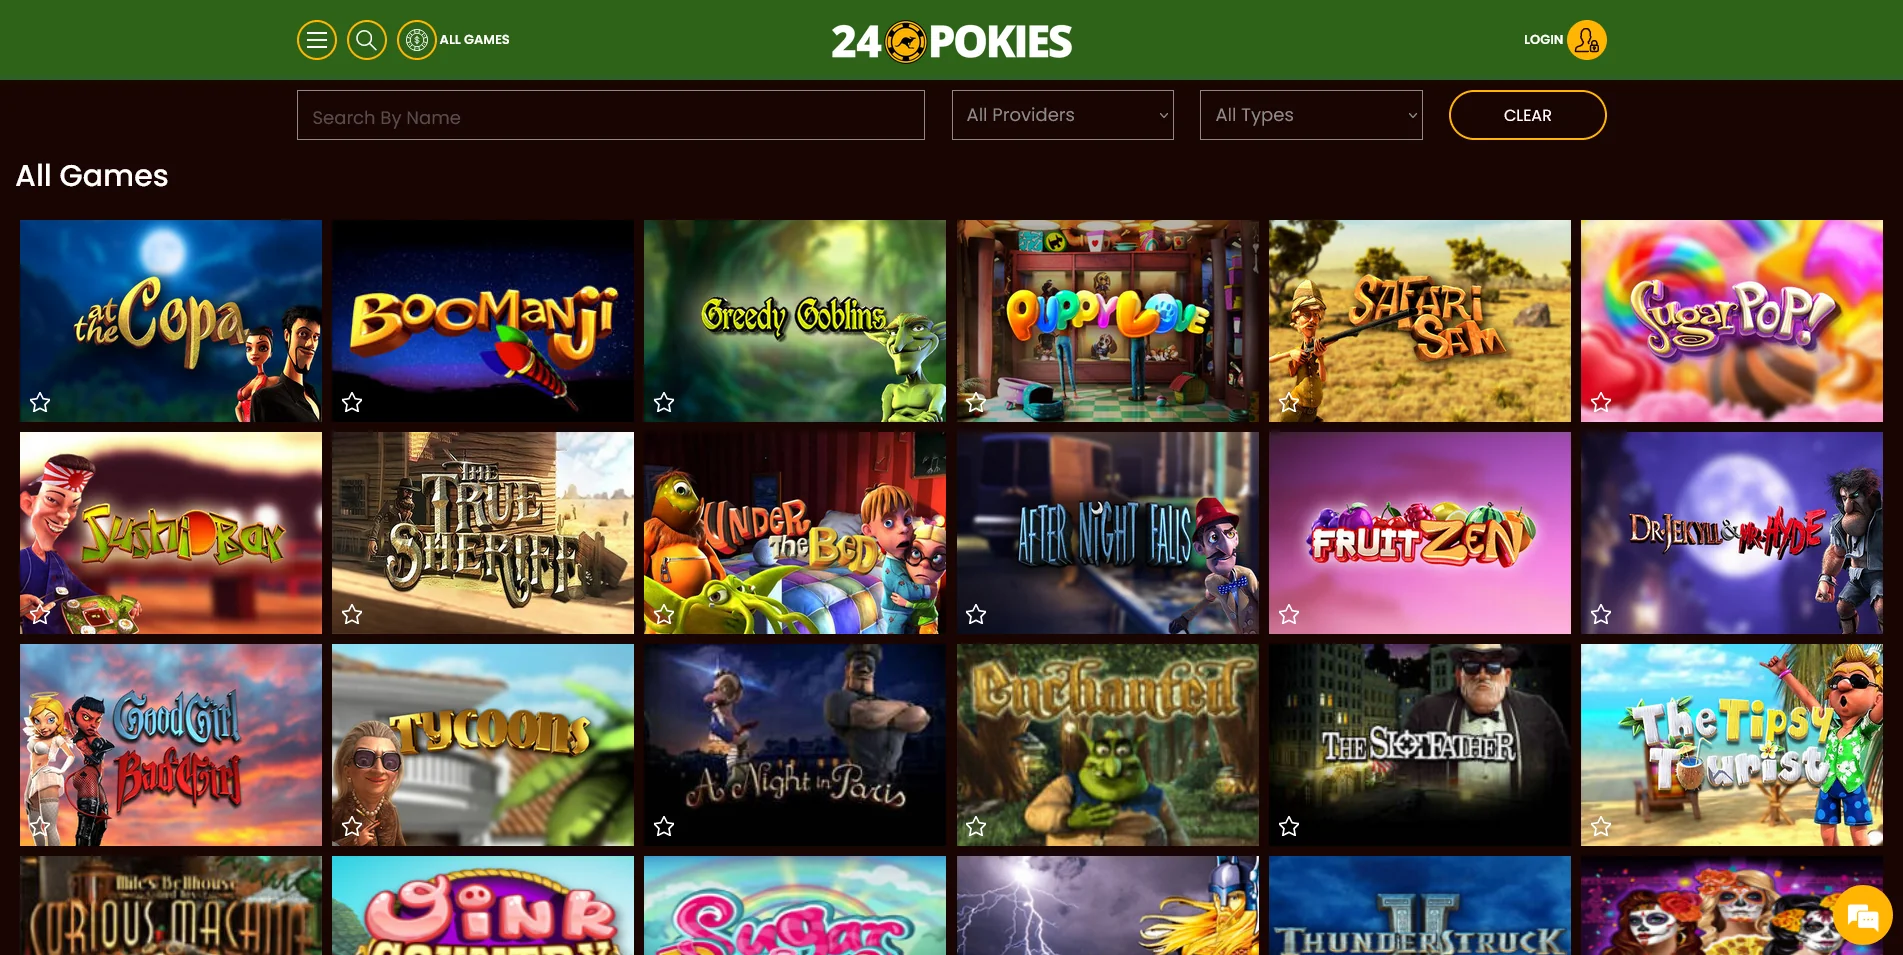The image size is (1903, 955).
Task: Open the hamburger menu icon
Action: (x=317, y=40)
